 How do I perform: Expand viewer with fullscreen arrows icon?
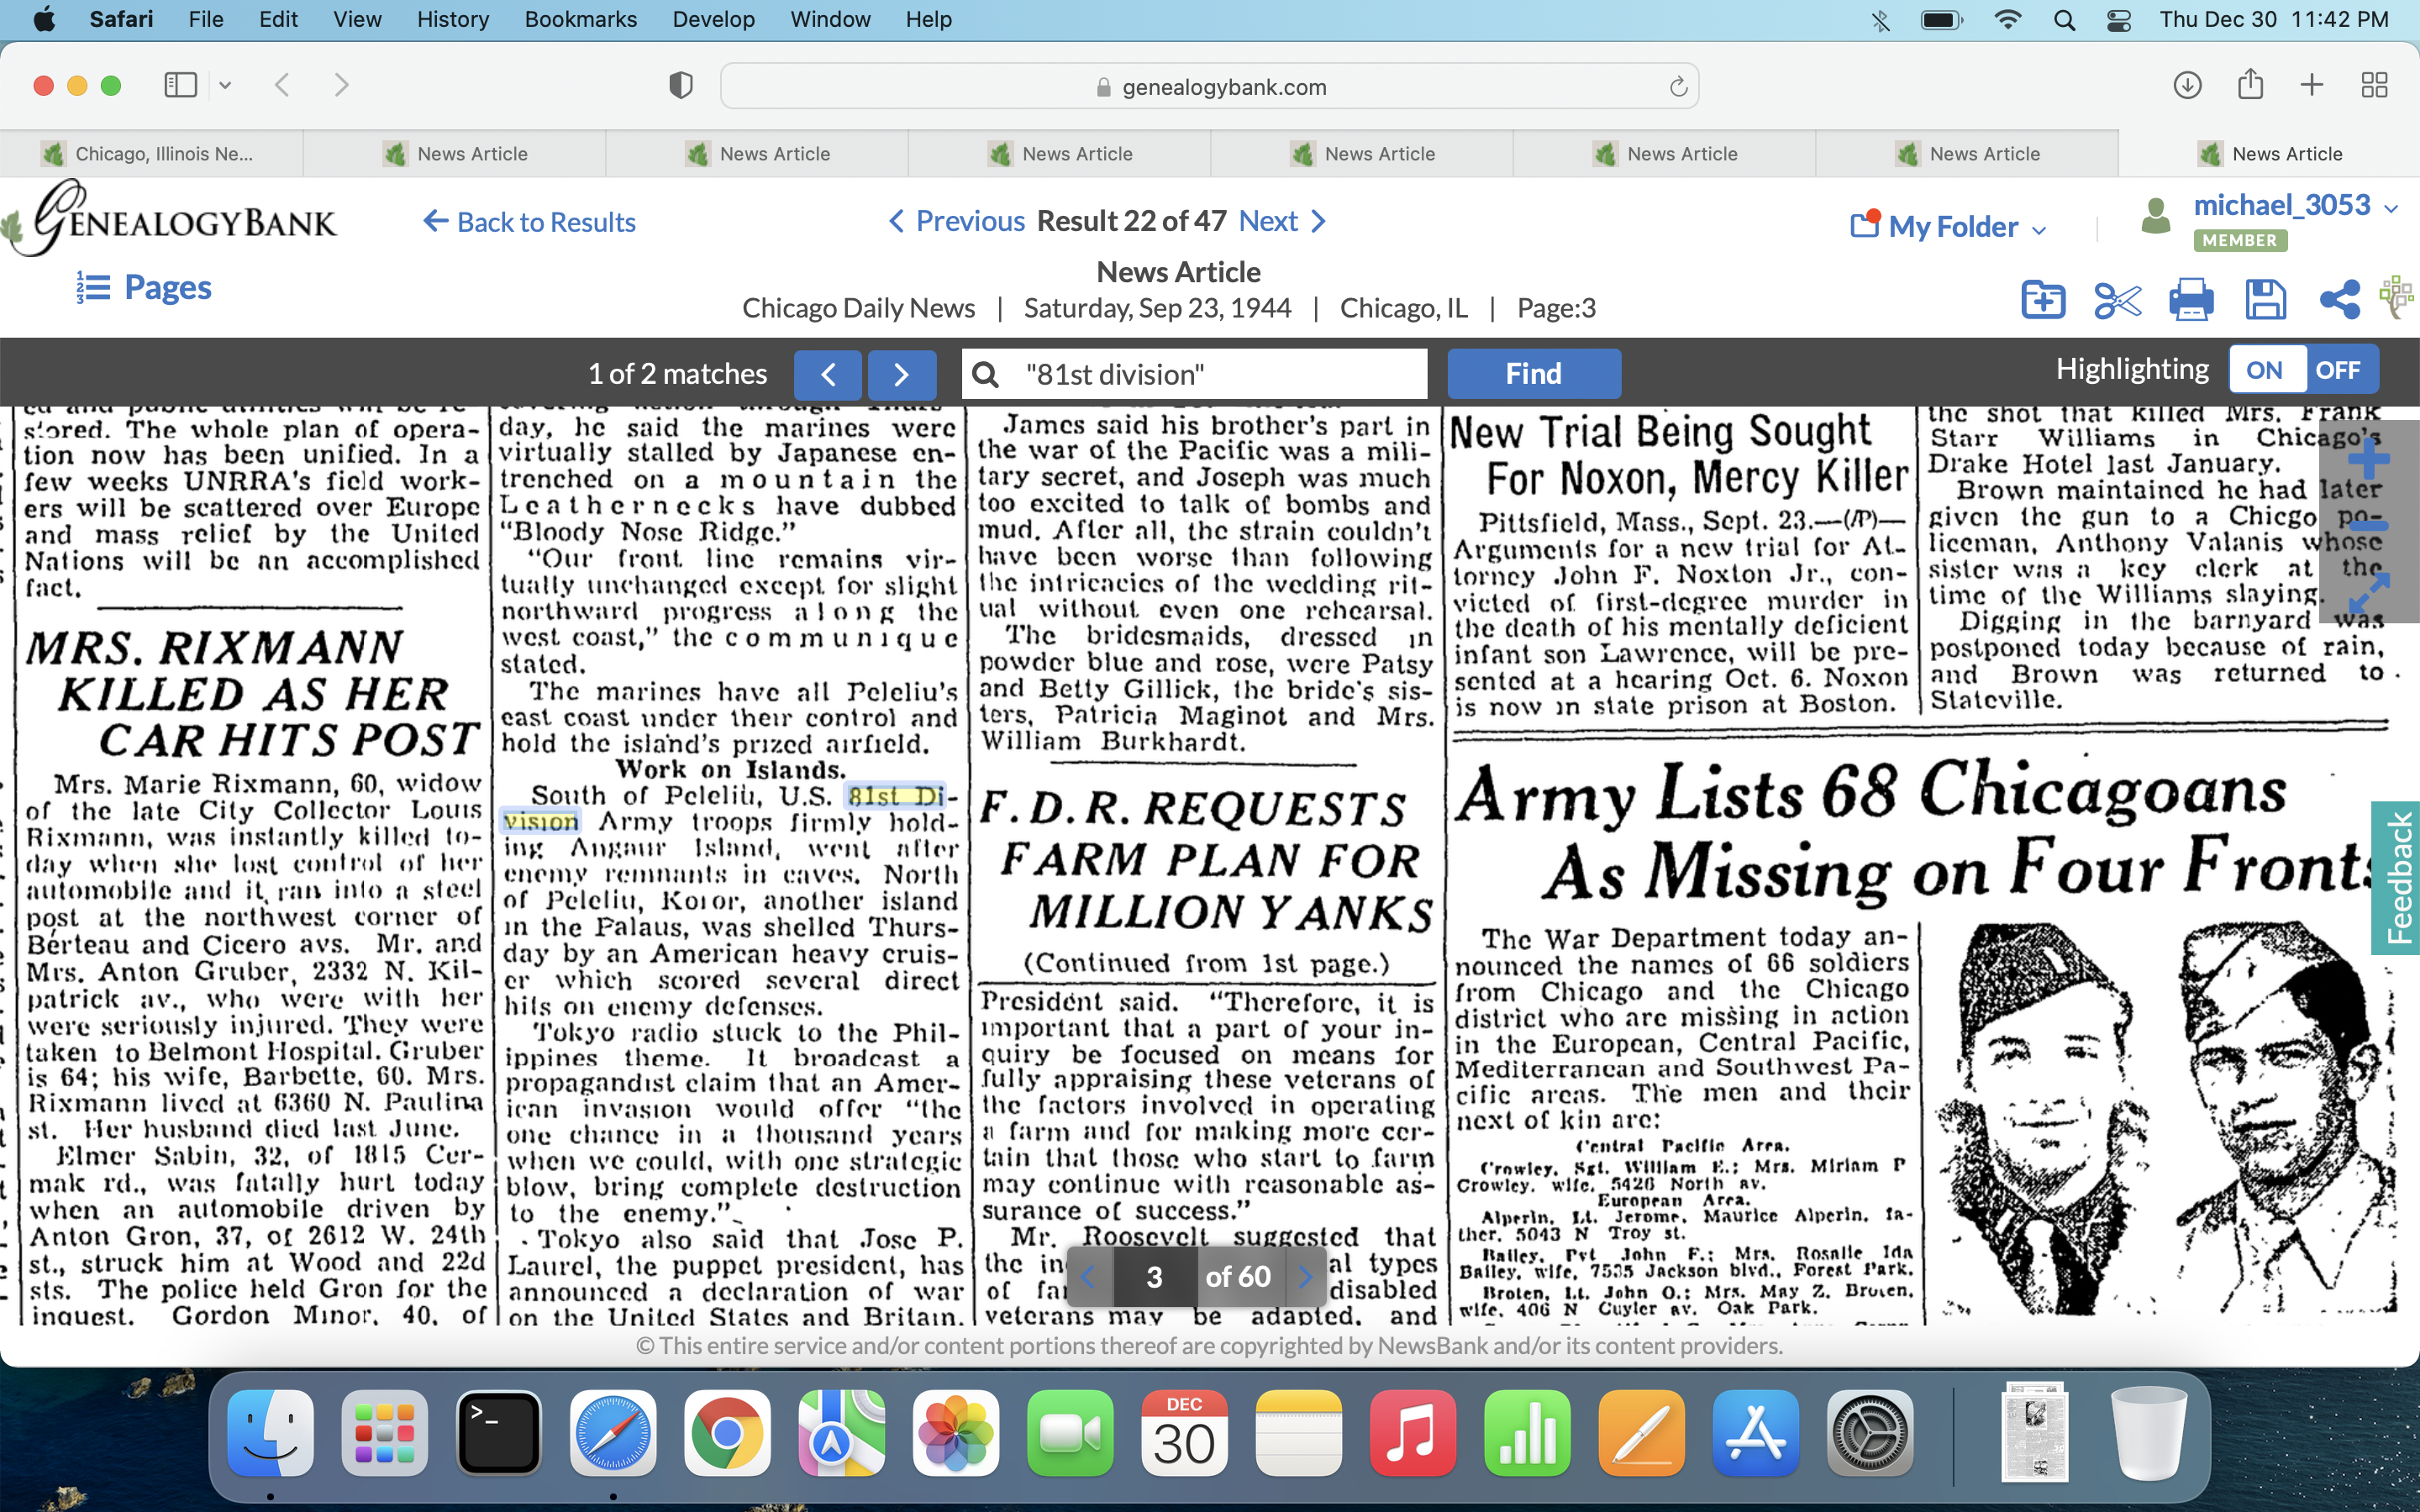click(x=2368, y=593)
